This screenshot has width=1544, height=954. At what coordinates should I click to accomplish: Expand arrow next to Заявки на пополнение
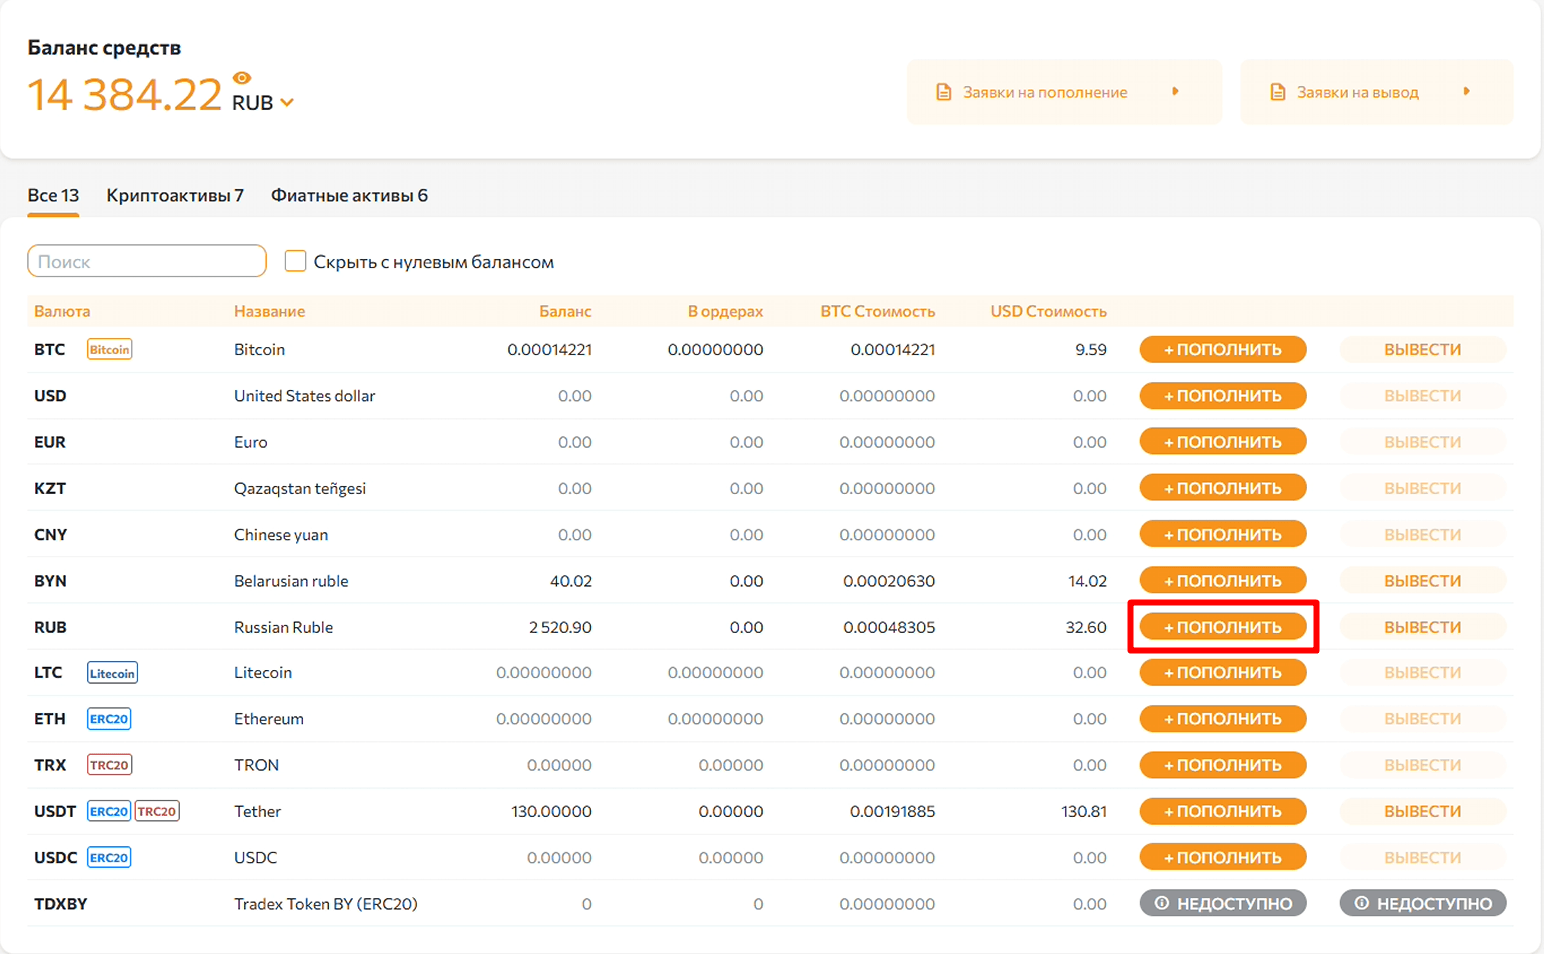[1175, 92]
